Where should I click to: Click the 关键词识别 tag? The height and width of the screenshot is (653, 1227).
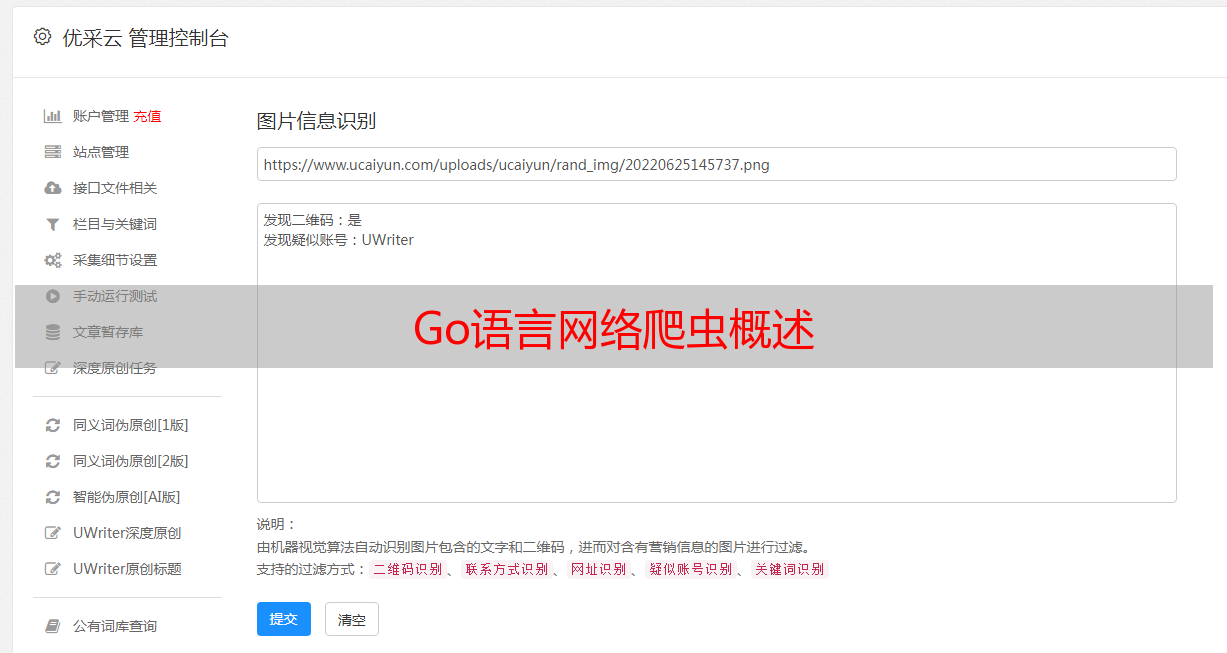pyautogui.click(x=789, y=569)
